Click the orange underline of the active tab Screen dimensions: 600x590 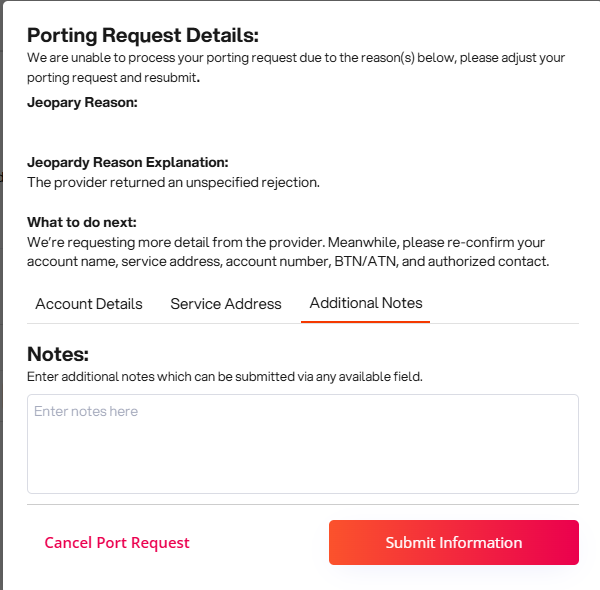365,322
